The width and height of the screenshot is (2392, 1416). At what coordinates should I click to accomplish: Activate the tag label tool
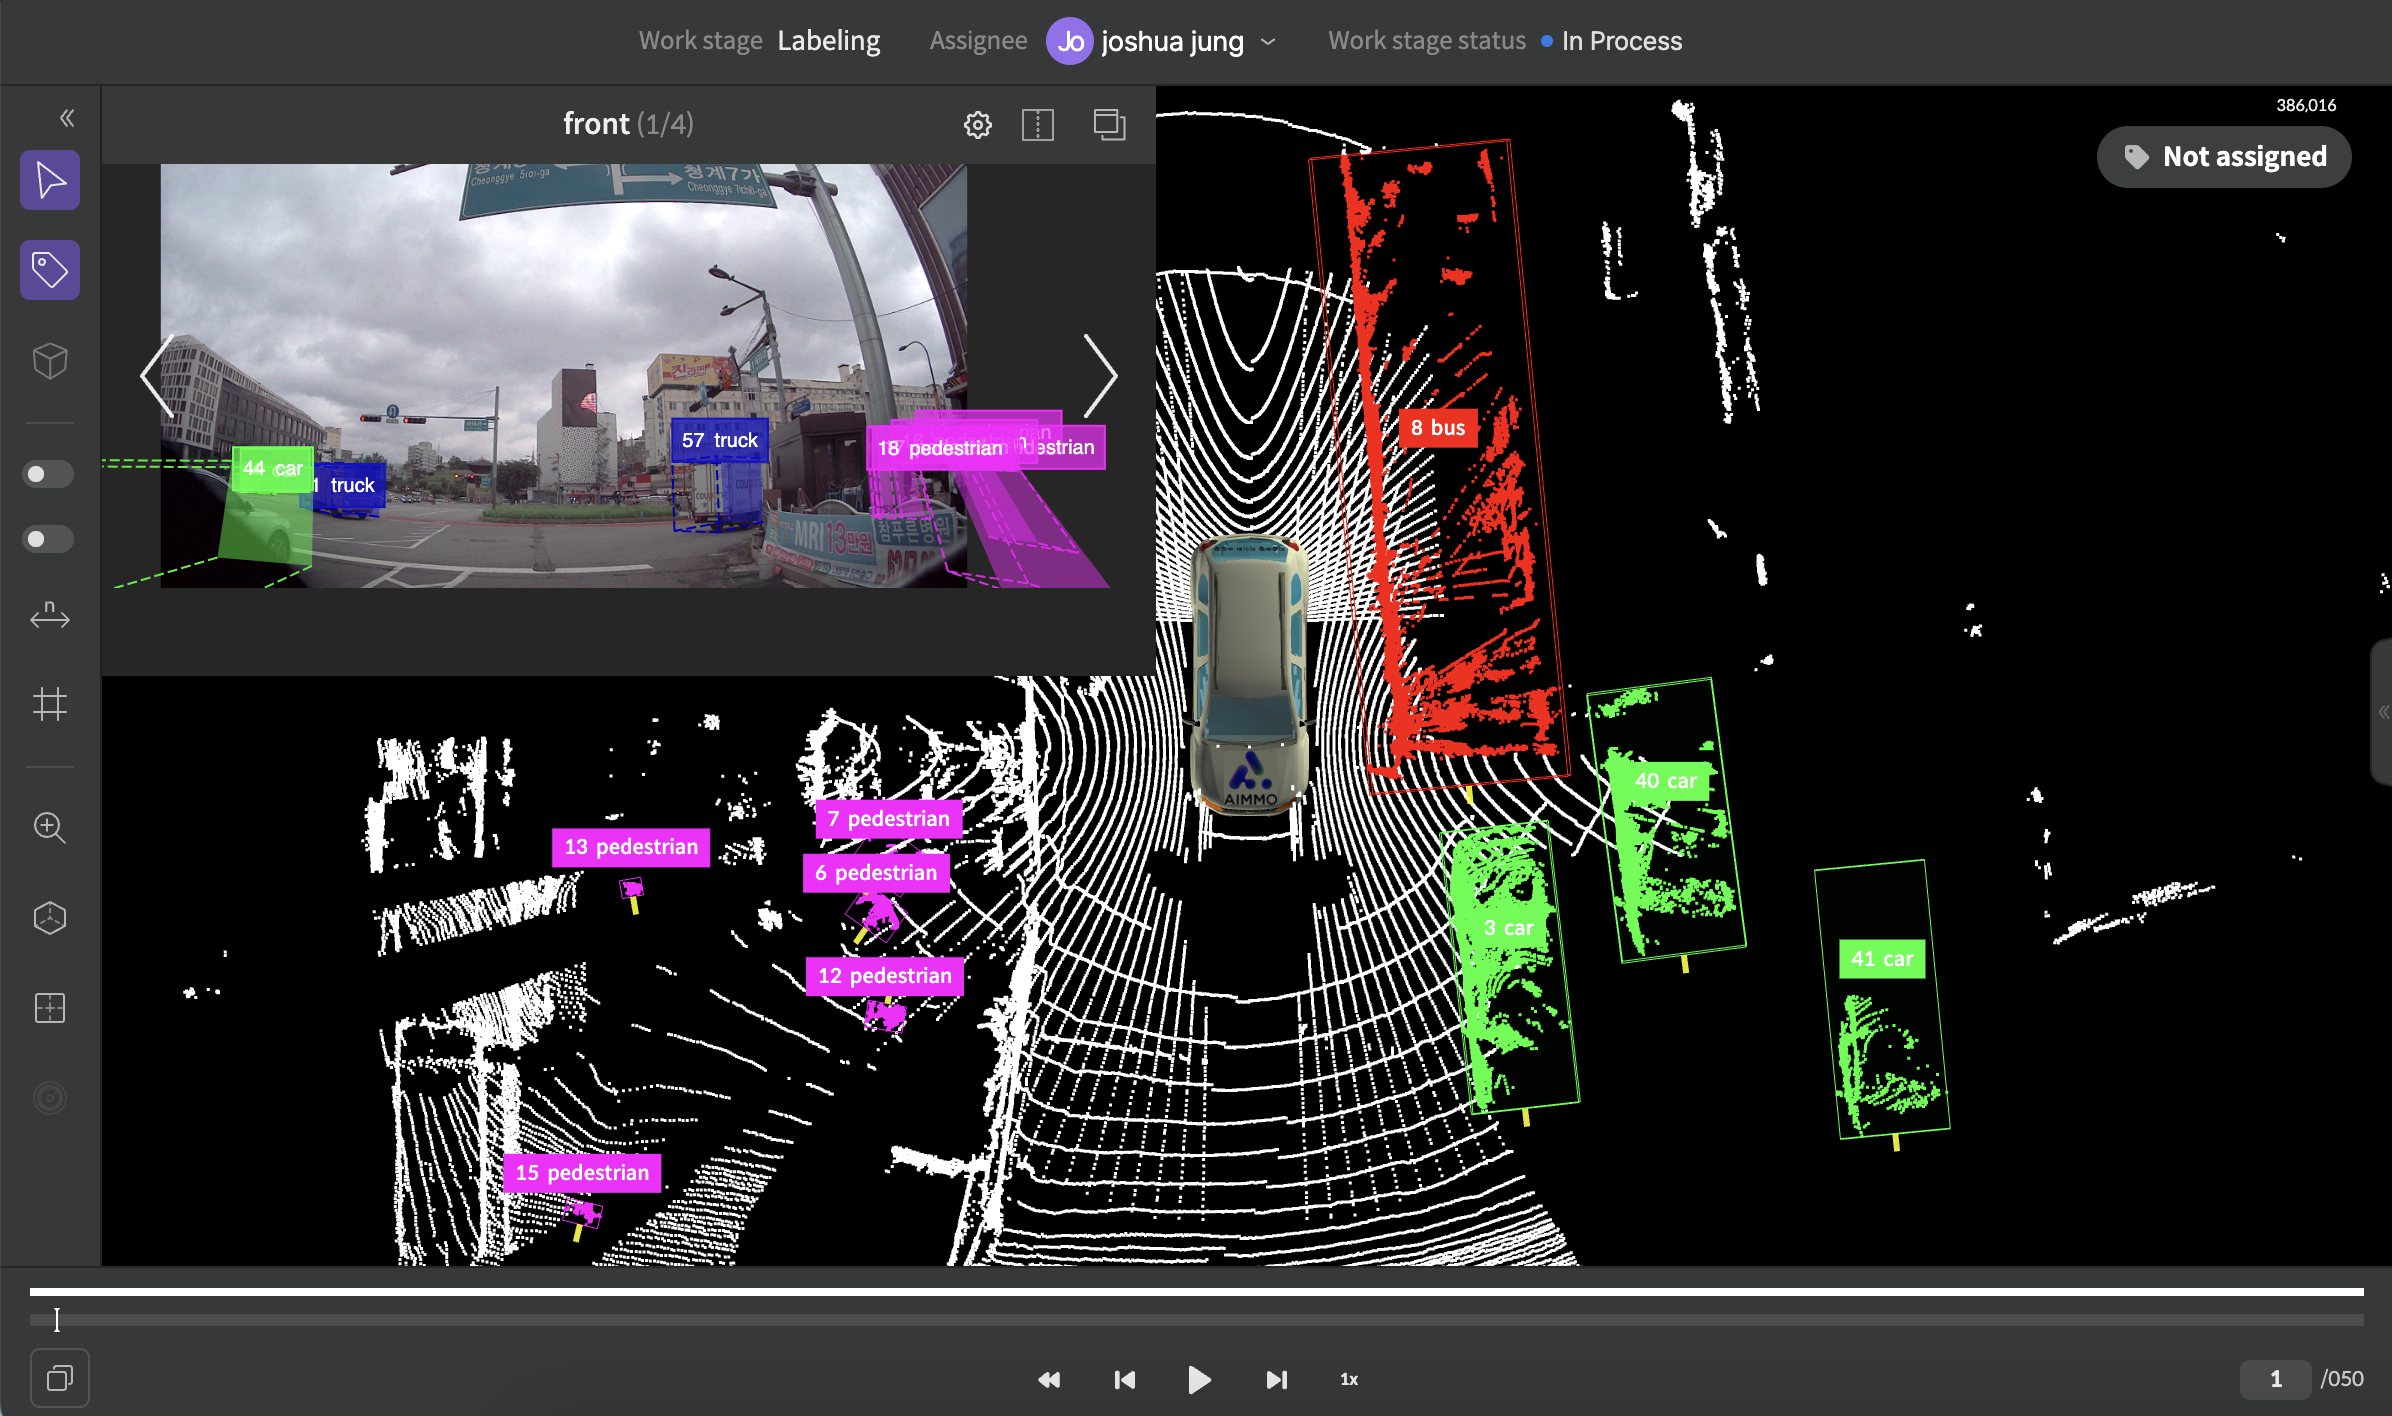pyautogui.click(x=50, y=270)
